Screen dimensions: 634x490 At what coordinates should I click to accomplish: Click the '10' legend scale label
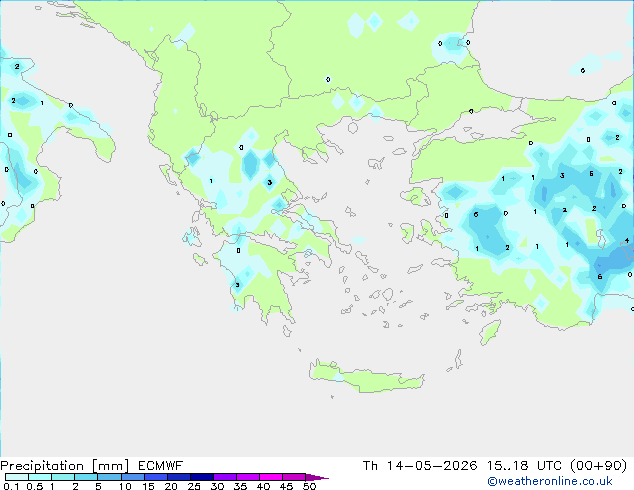coord(125,486)
